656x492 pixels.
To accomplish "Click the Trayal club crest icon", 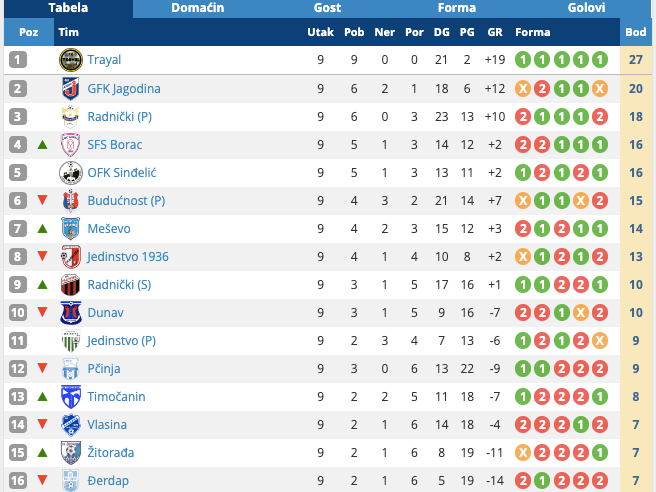I will 70,60.
